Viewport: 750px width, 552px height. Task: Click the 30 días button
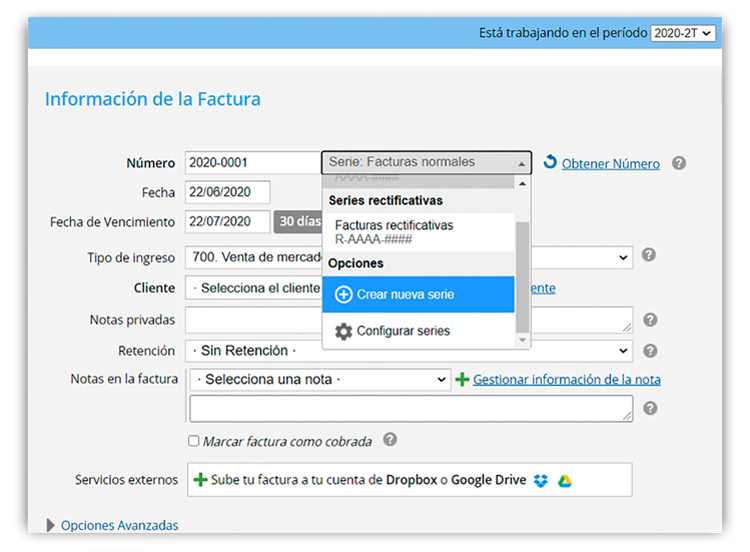pyautogui.click(x=298, y=221)
